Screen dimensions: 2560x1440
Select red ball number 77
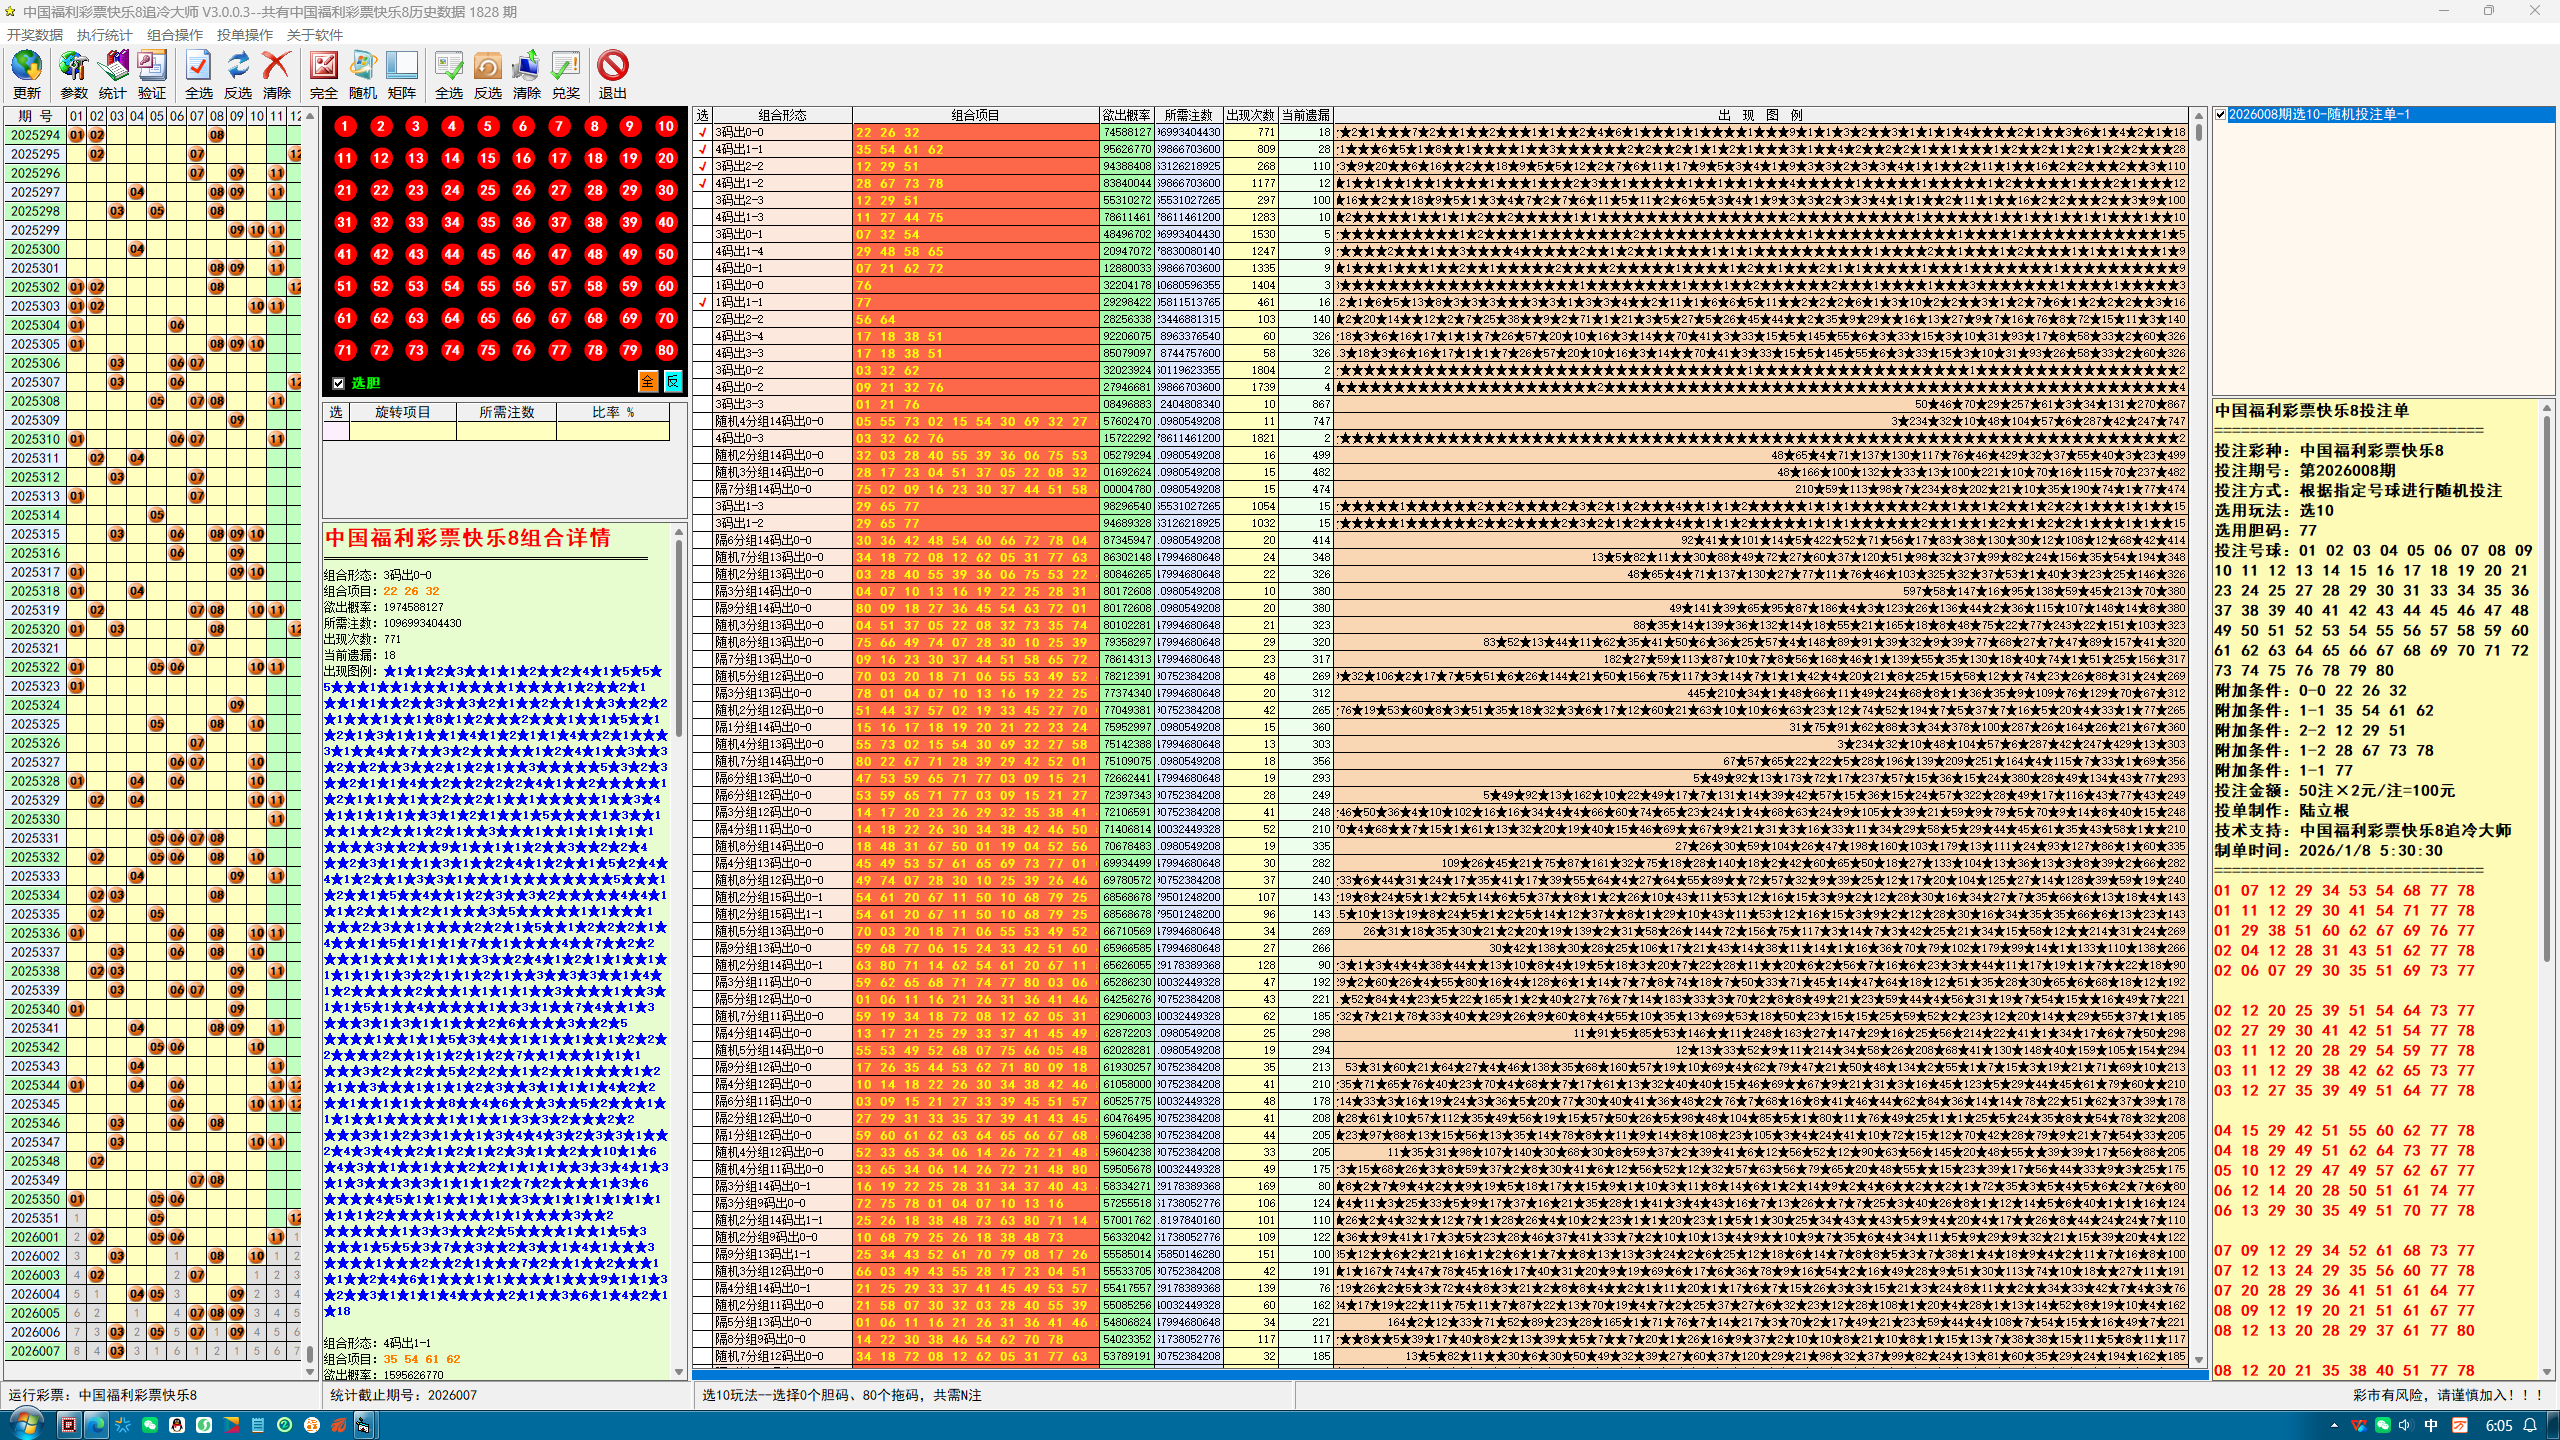(559, 350)
